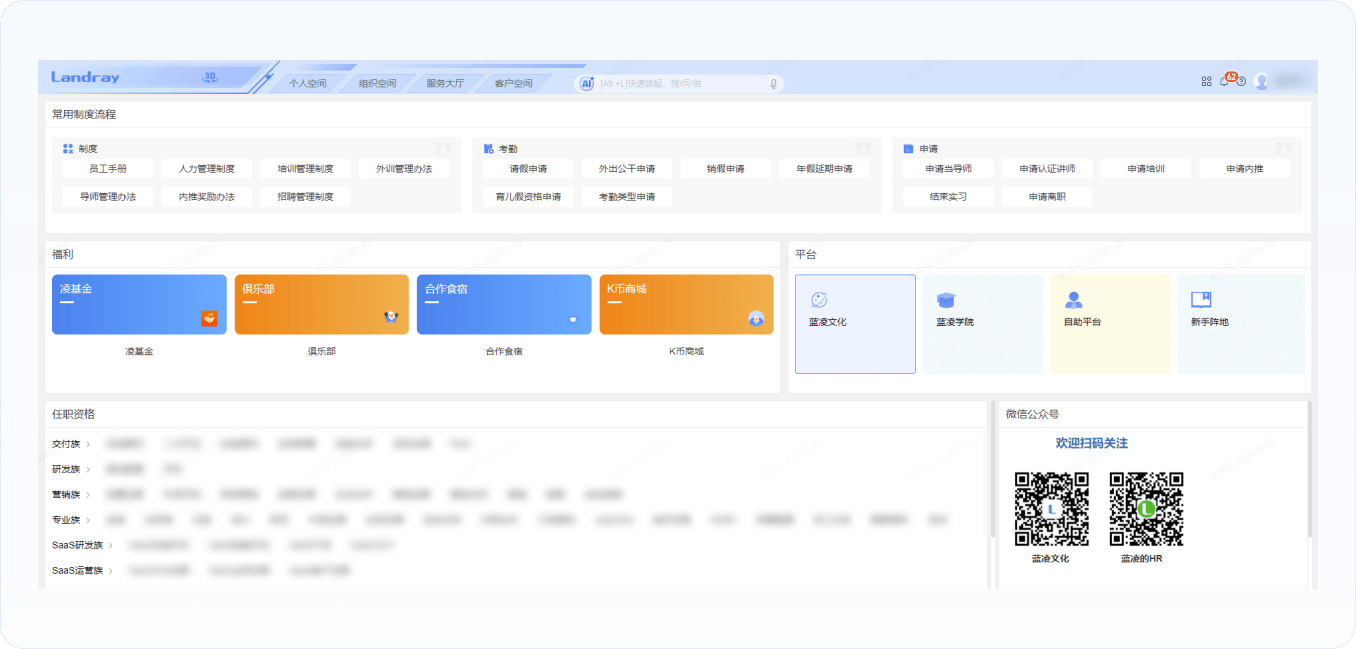Expand the SaaS研发族 row

[x=110, y=546]
